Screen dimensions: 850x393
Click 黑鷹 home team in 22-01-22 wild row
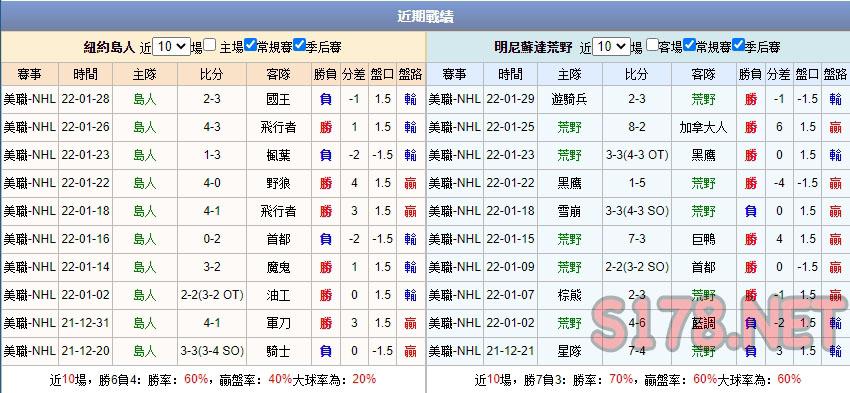coord(570,183)
